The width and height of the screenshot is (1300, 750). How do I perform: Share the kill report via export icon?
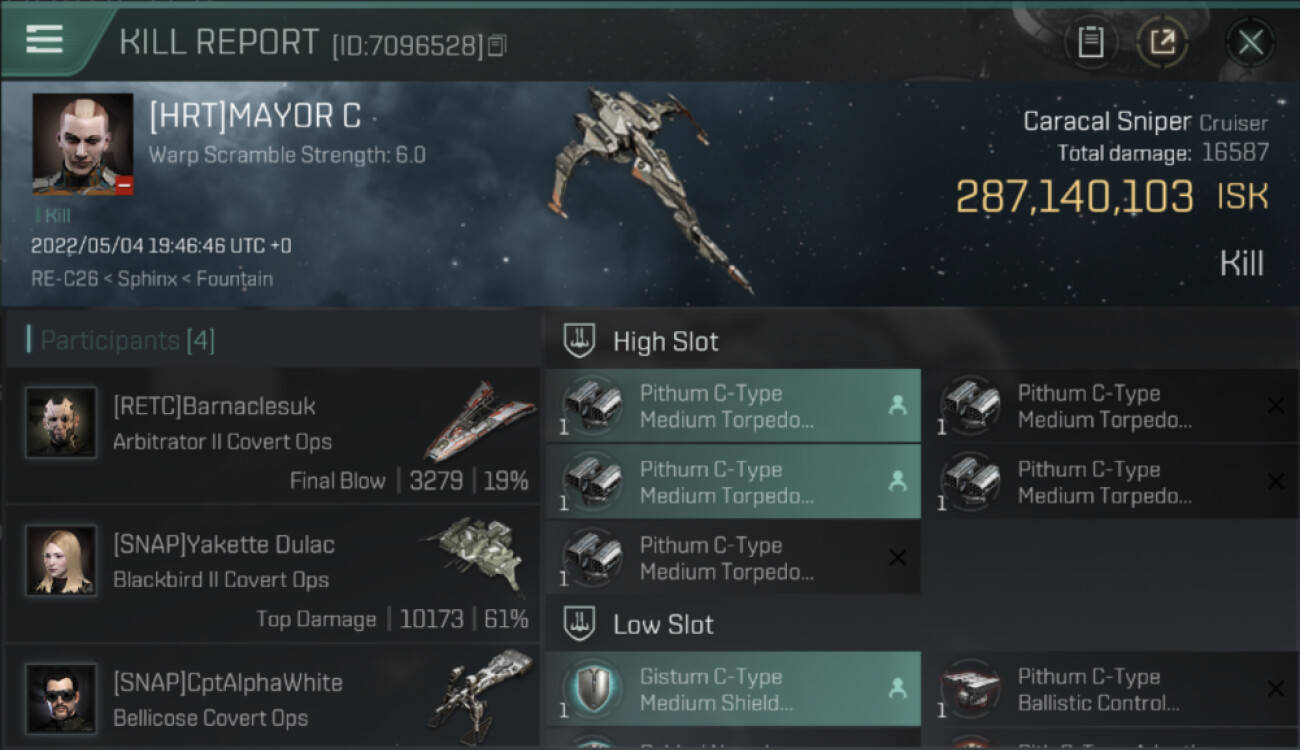click(1162, 42)
